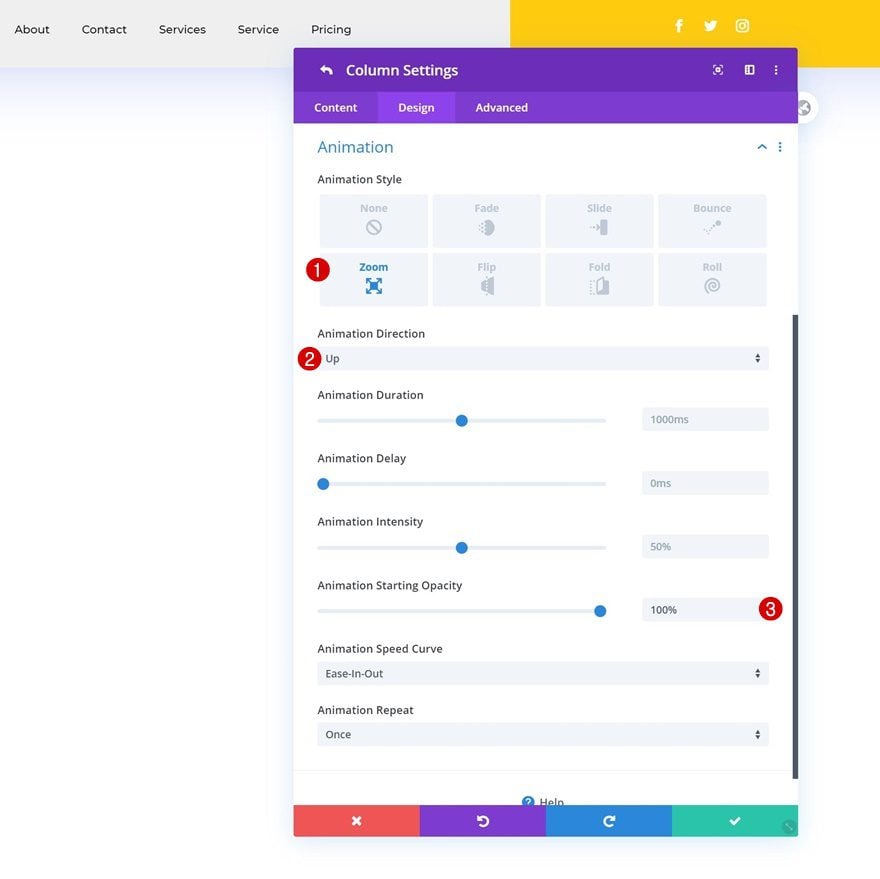Click the Animation Duration slider handle
Image resolution: width=880 pixels, height=879 pixels.
461,420
